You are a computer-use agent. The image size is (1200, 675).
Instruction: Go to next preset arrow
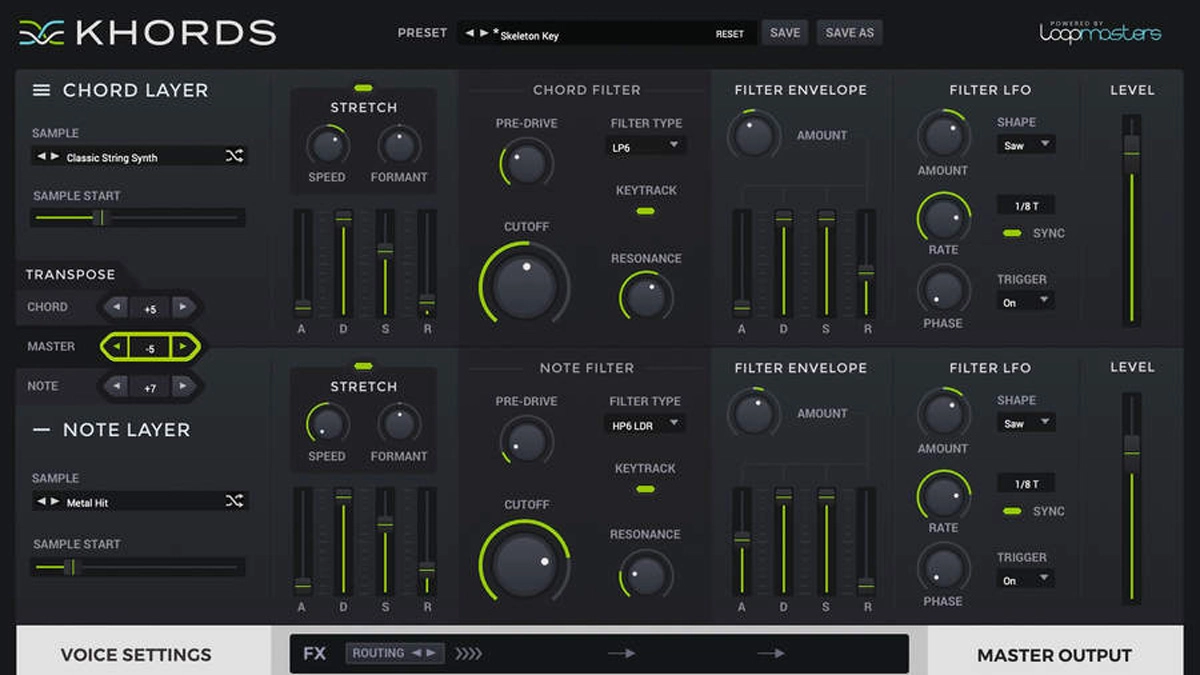click(x=485, y=33)
